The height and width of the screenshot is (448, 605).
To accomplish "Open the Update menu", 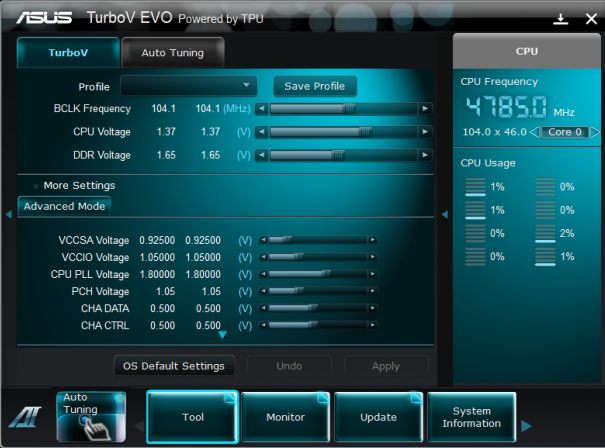I will 379,417.
